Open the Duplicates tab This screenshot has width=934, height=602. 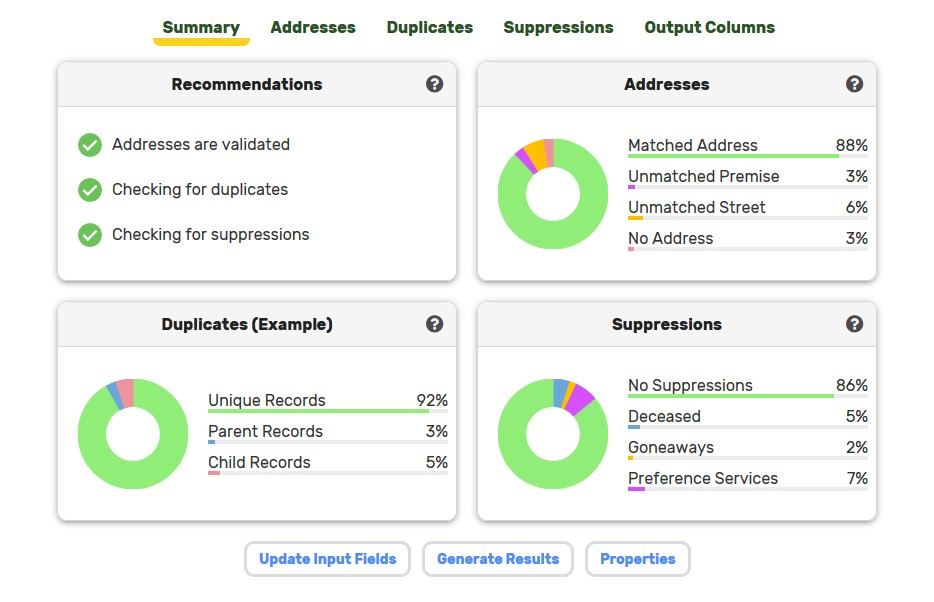(x=429, y=27)
